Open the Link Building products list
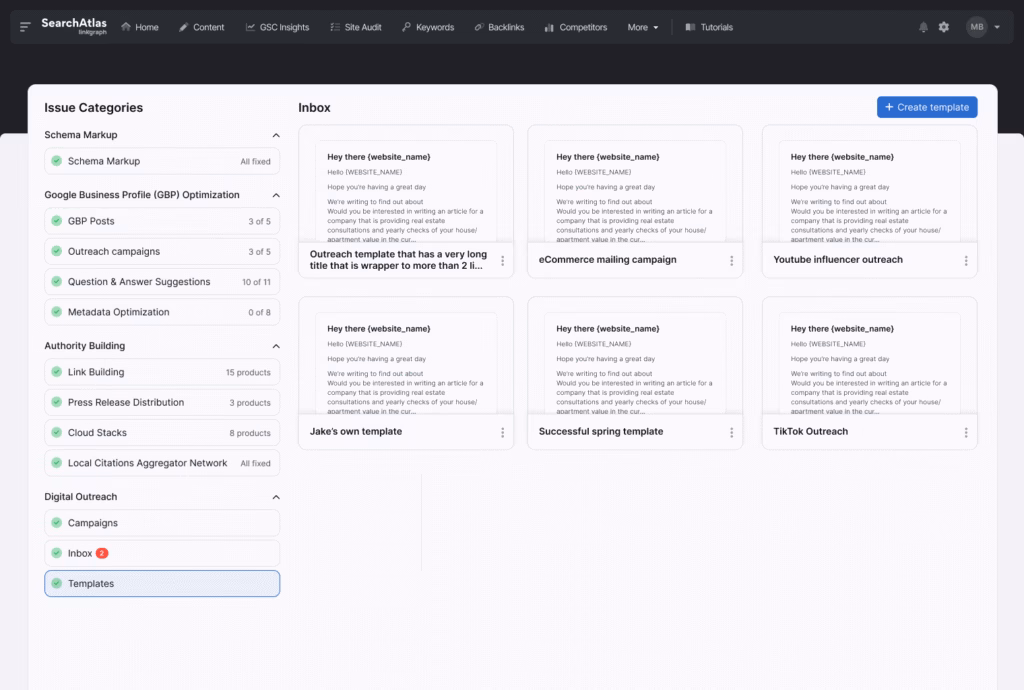The height and width of the screenshot is (690, 1024). point(162,372)
